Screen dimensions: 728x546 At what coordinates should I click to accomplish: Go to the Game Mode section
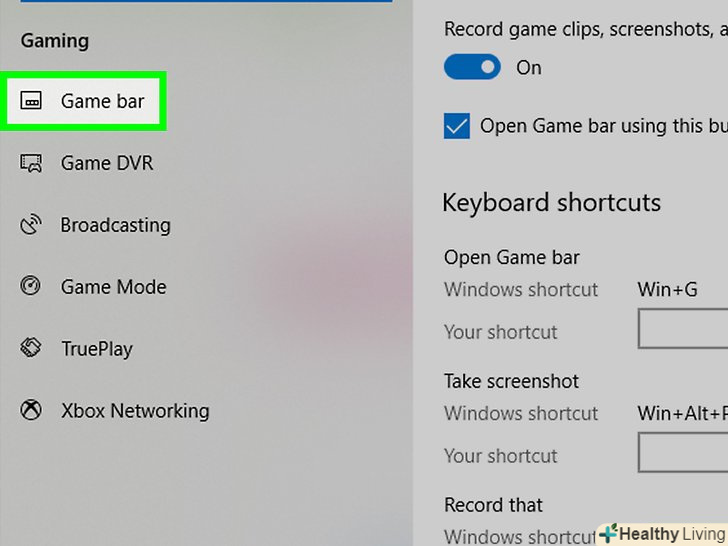click(x=113, y=287)
